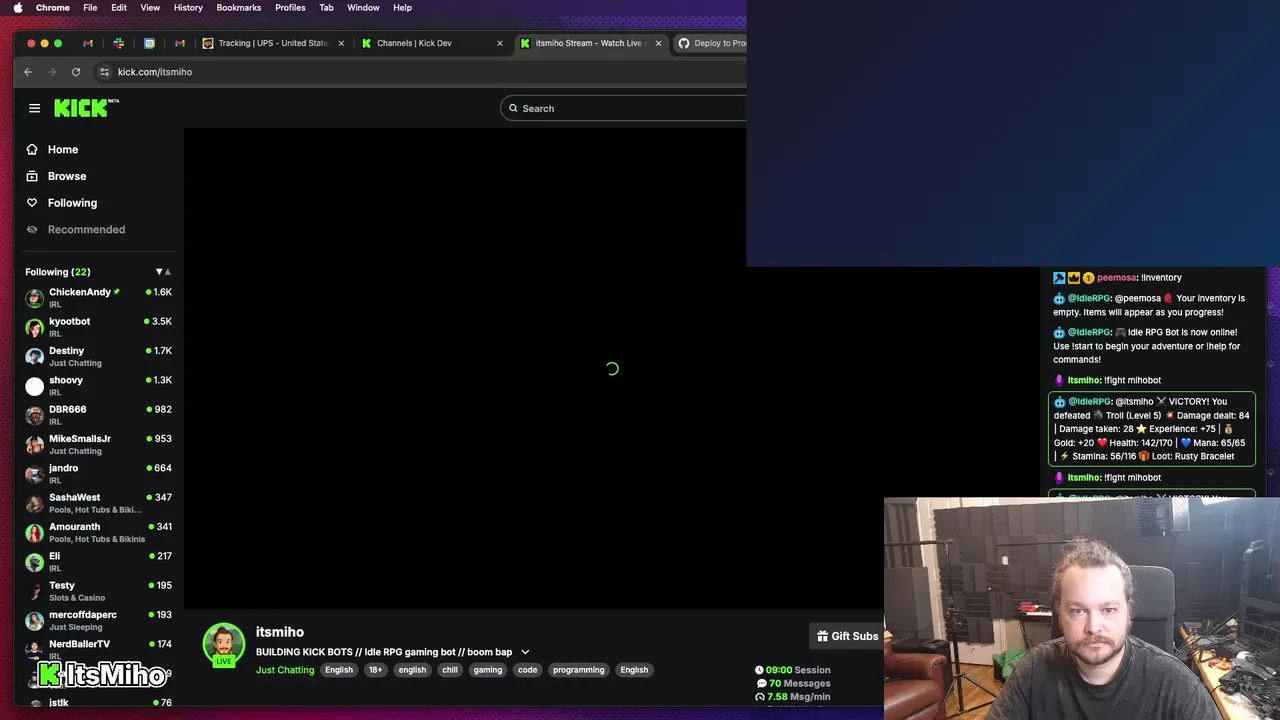The height and width of the screenshot is (720, 1280).
Task: Click the loading spinner in video player
Action: point(612,369)
